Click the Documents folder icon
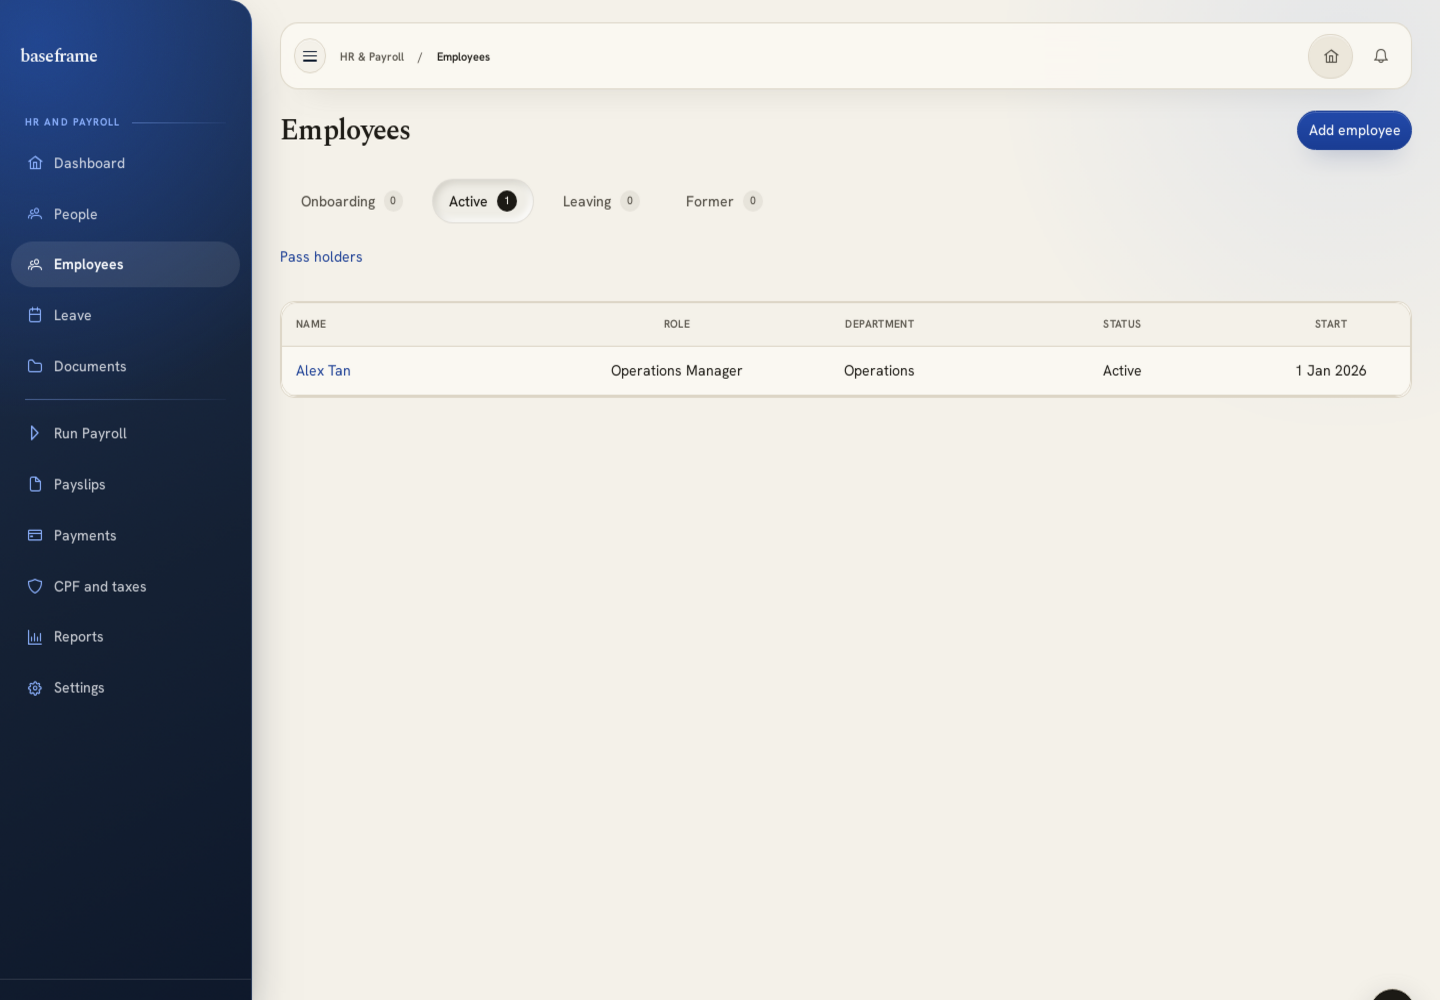 tap(35, 366)
